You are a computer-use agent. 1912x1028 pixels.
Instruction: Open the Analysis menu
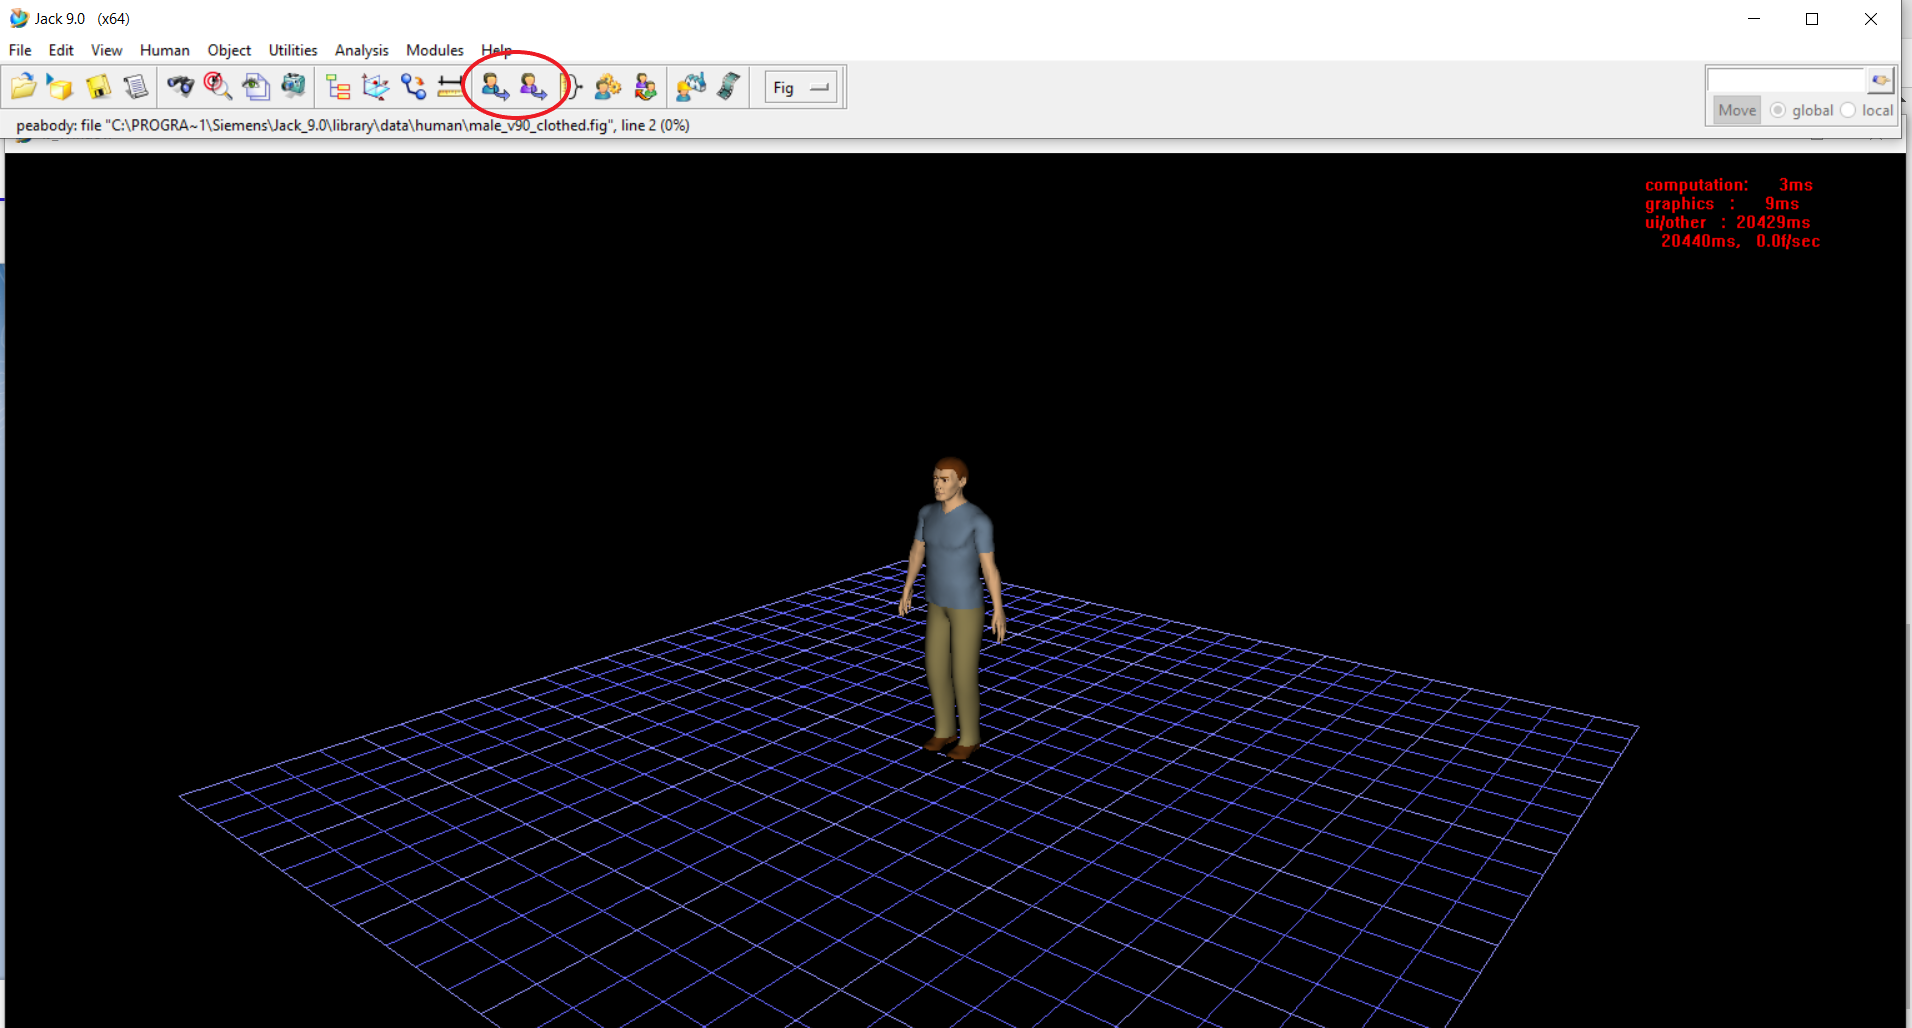click(362, 50)
